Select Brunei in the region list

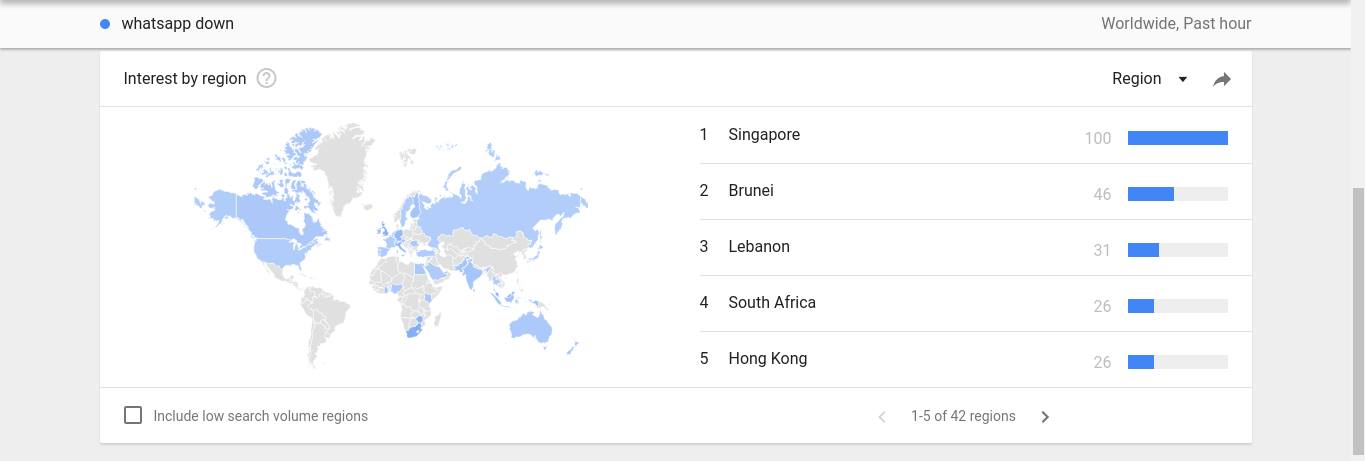[975, 191]
